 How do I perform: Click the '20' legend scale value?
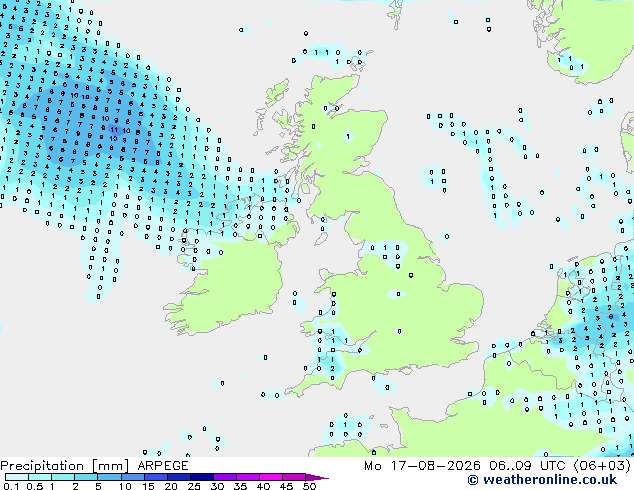171,486
